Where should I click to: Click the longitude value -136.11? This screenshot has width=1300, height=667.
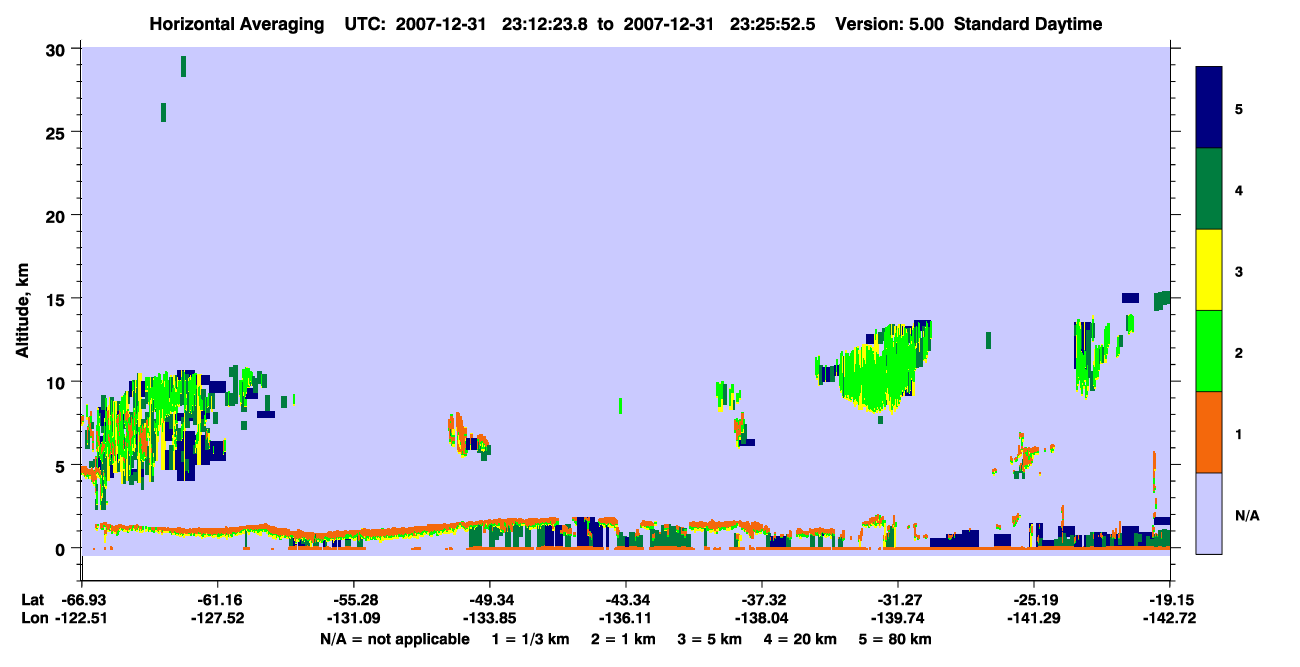click(626, 618)
